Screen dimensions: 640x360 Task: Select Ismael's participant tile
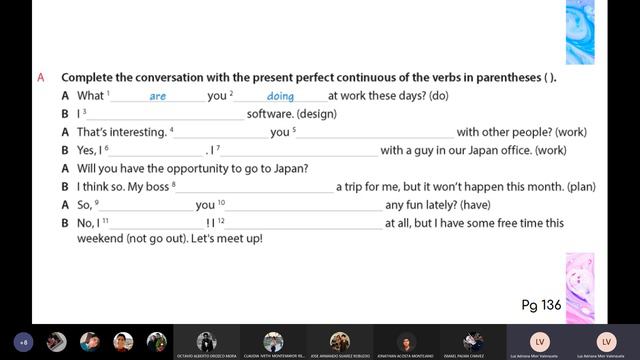point(473,342)
